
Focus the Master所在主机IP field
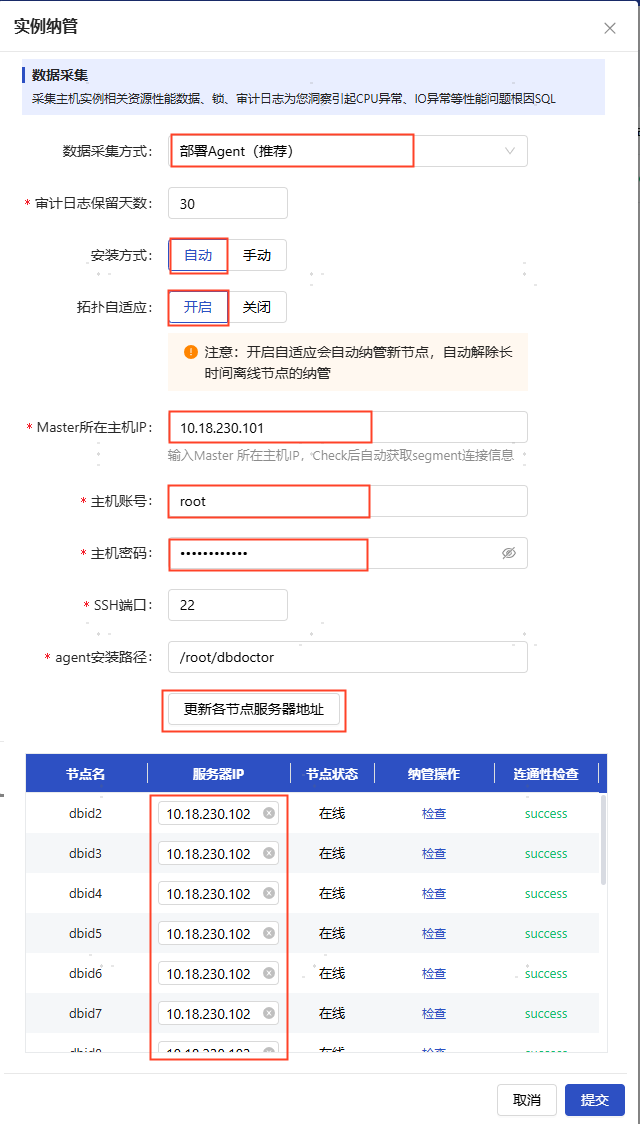point(348,427)
